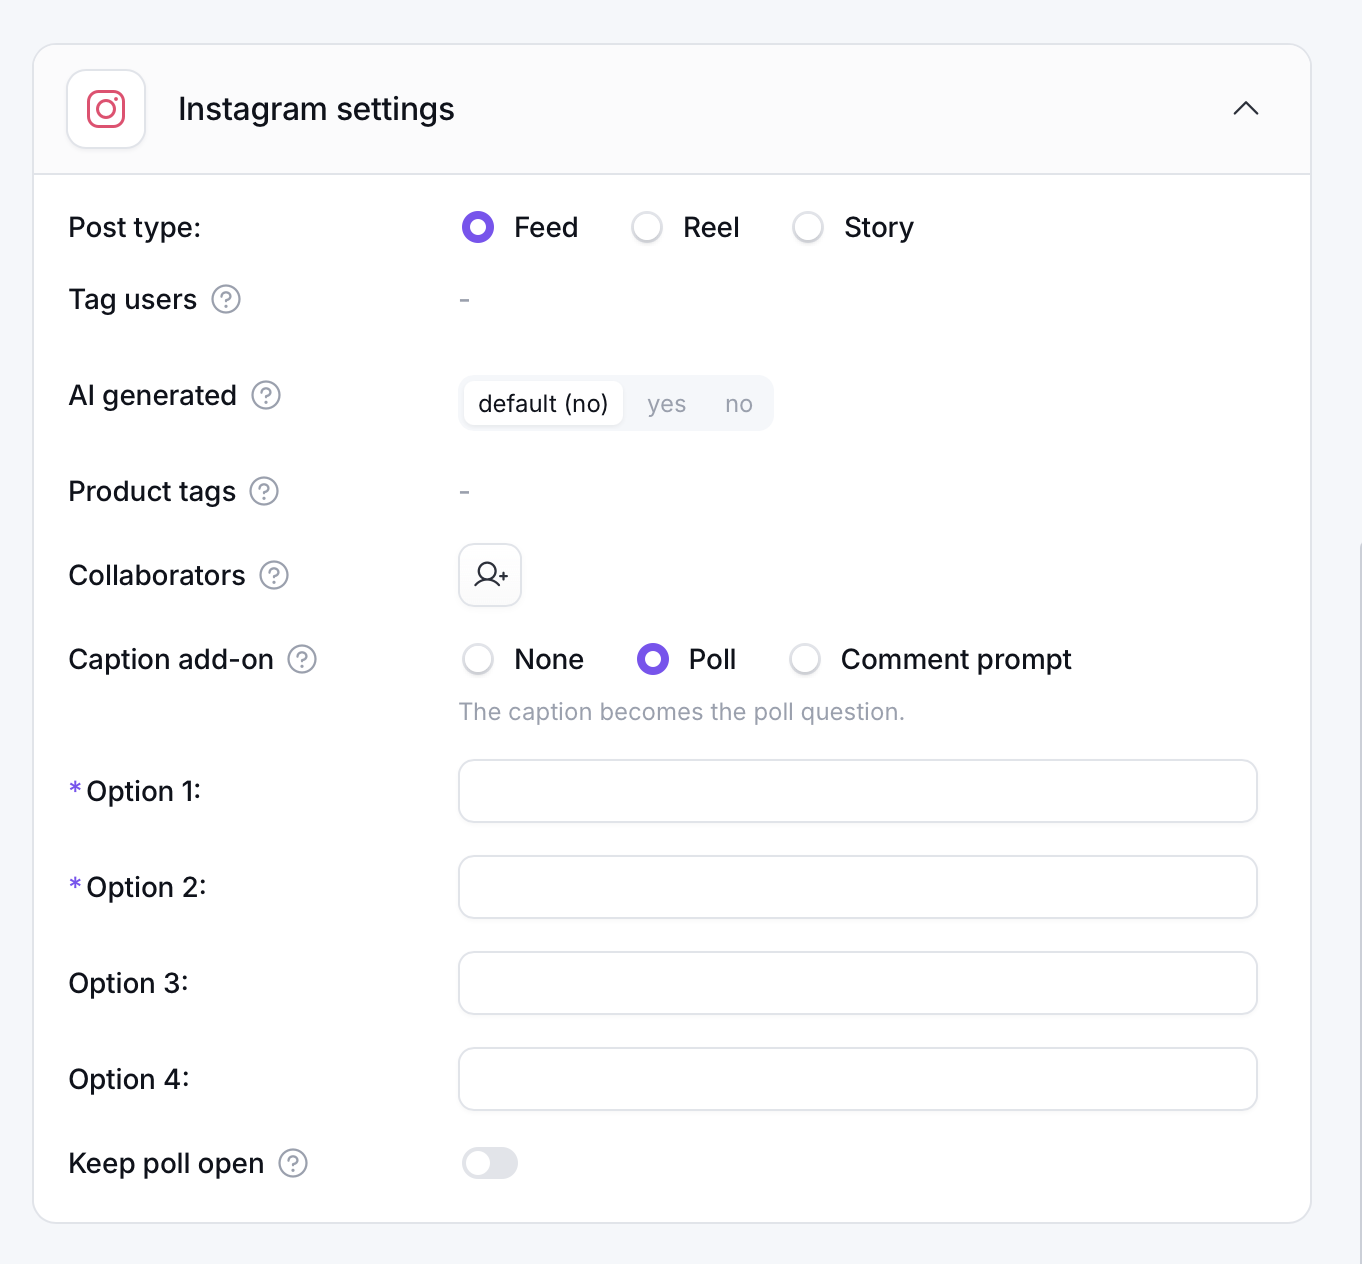
Task: Click into the Option 2 text box
Action: 858,887
